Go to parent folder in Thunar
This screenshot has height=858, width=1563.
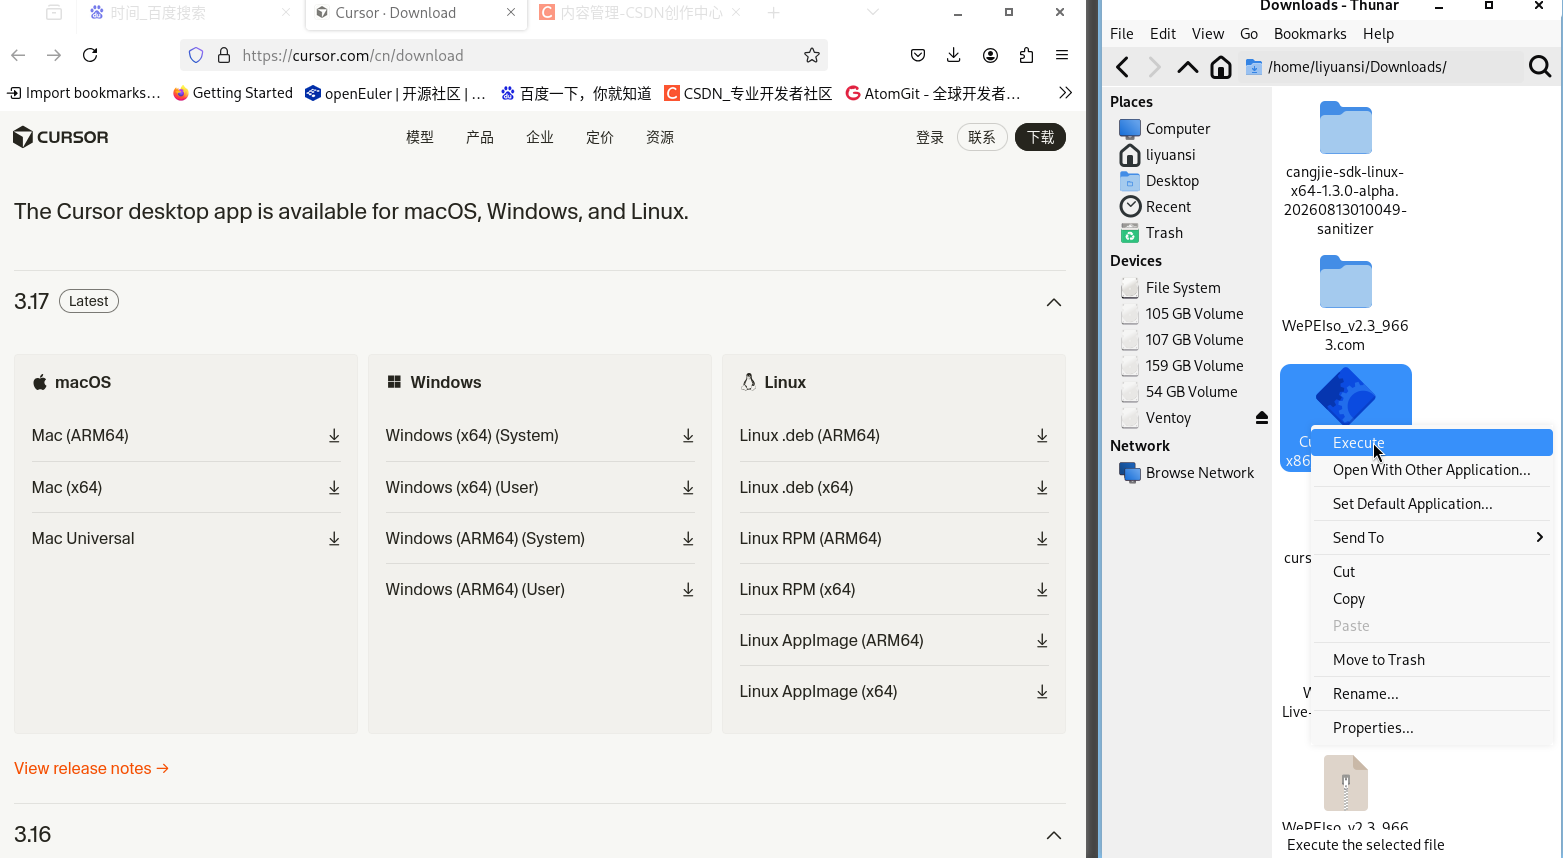[1188, 67]
